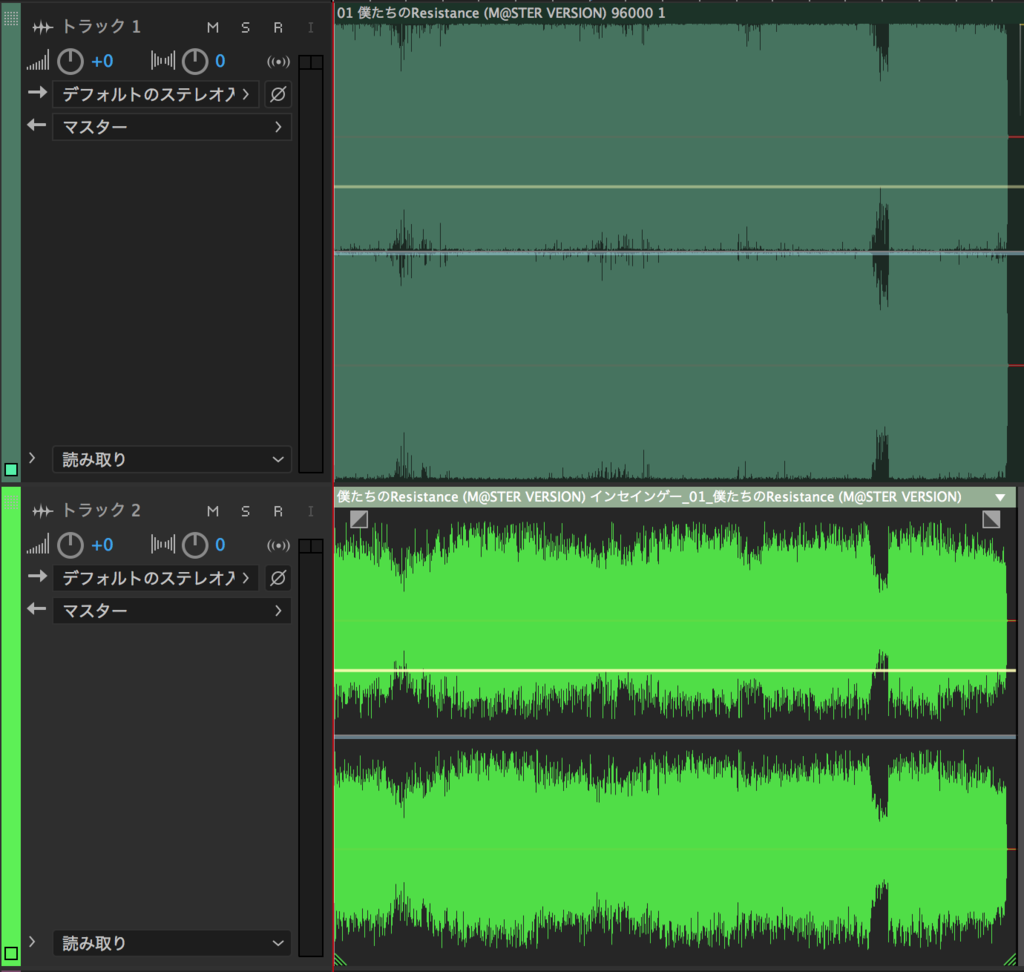Click the crossfade handle at Track 2 clip bottom-left
Viewport: 1024px width, 972px height.
tap(340, 960)
